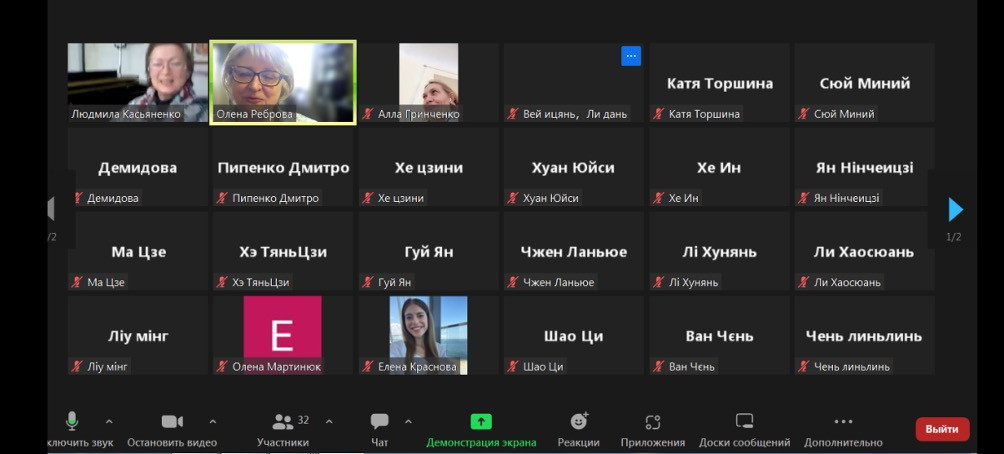Expand audio options arrow next to microphone

(x=109, y=421)
